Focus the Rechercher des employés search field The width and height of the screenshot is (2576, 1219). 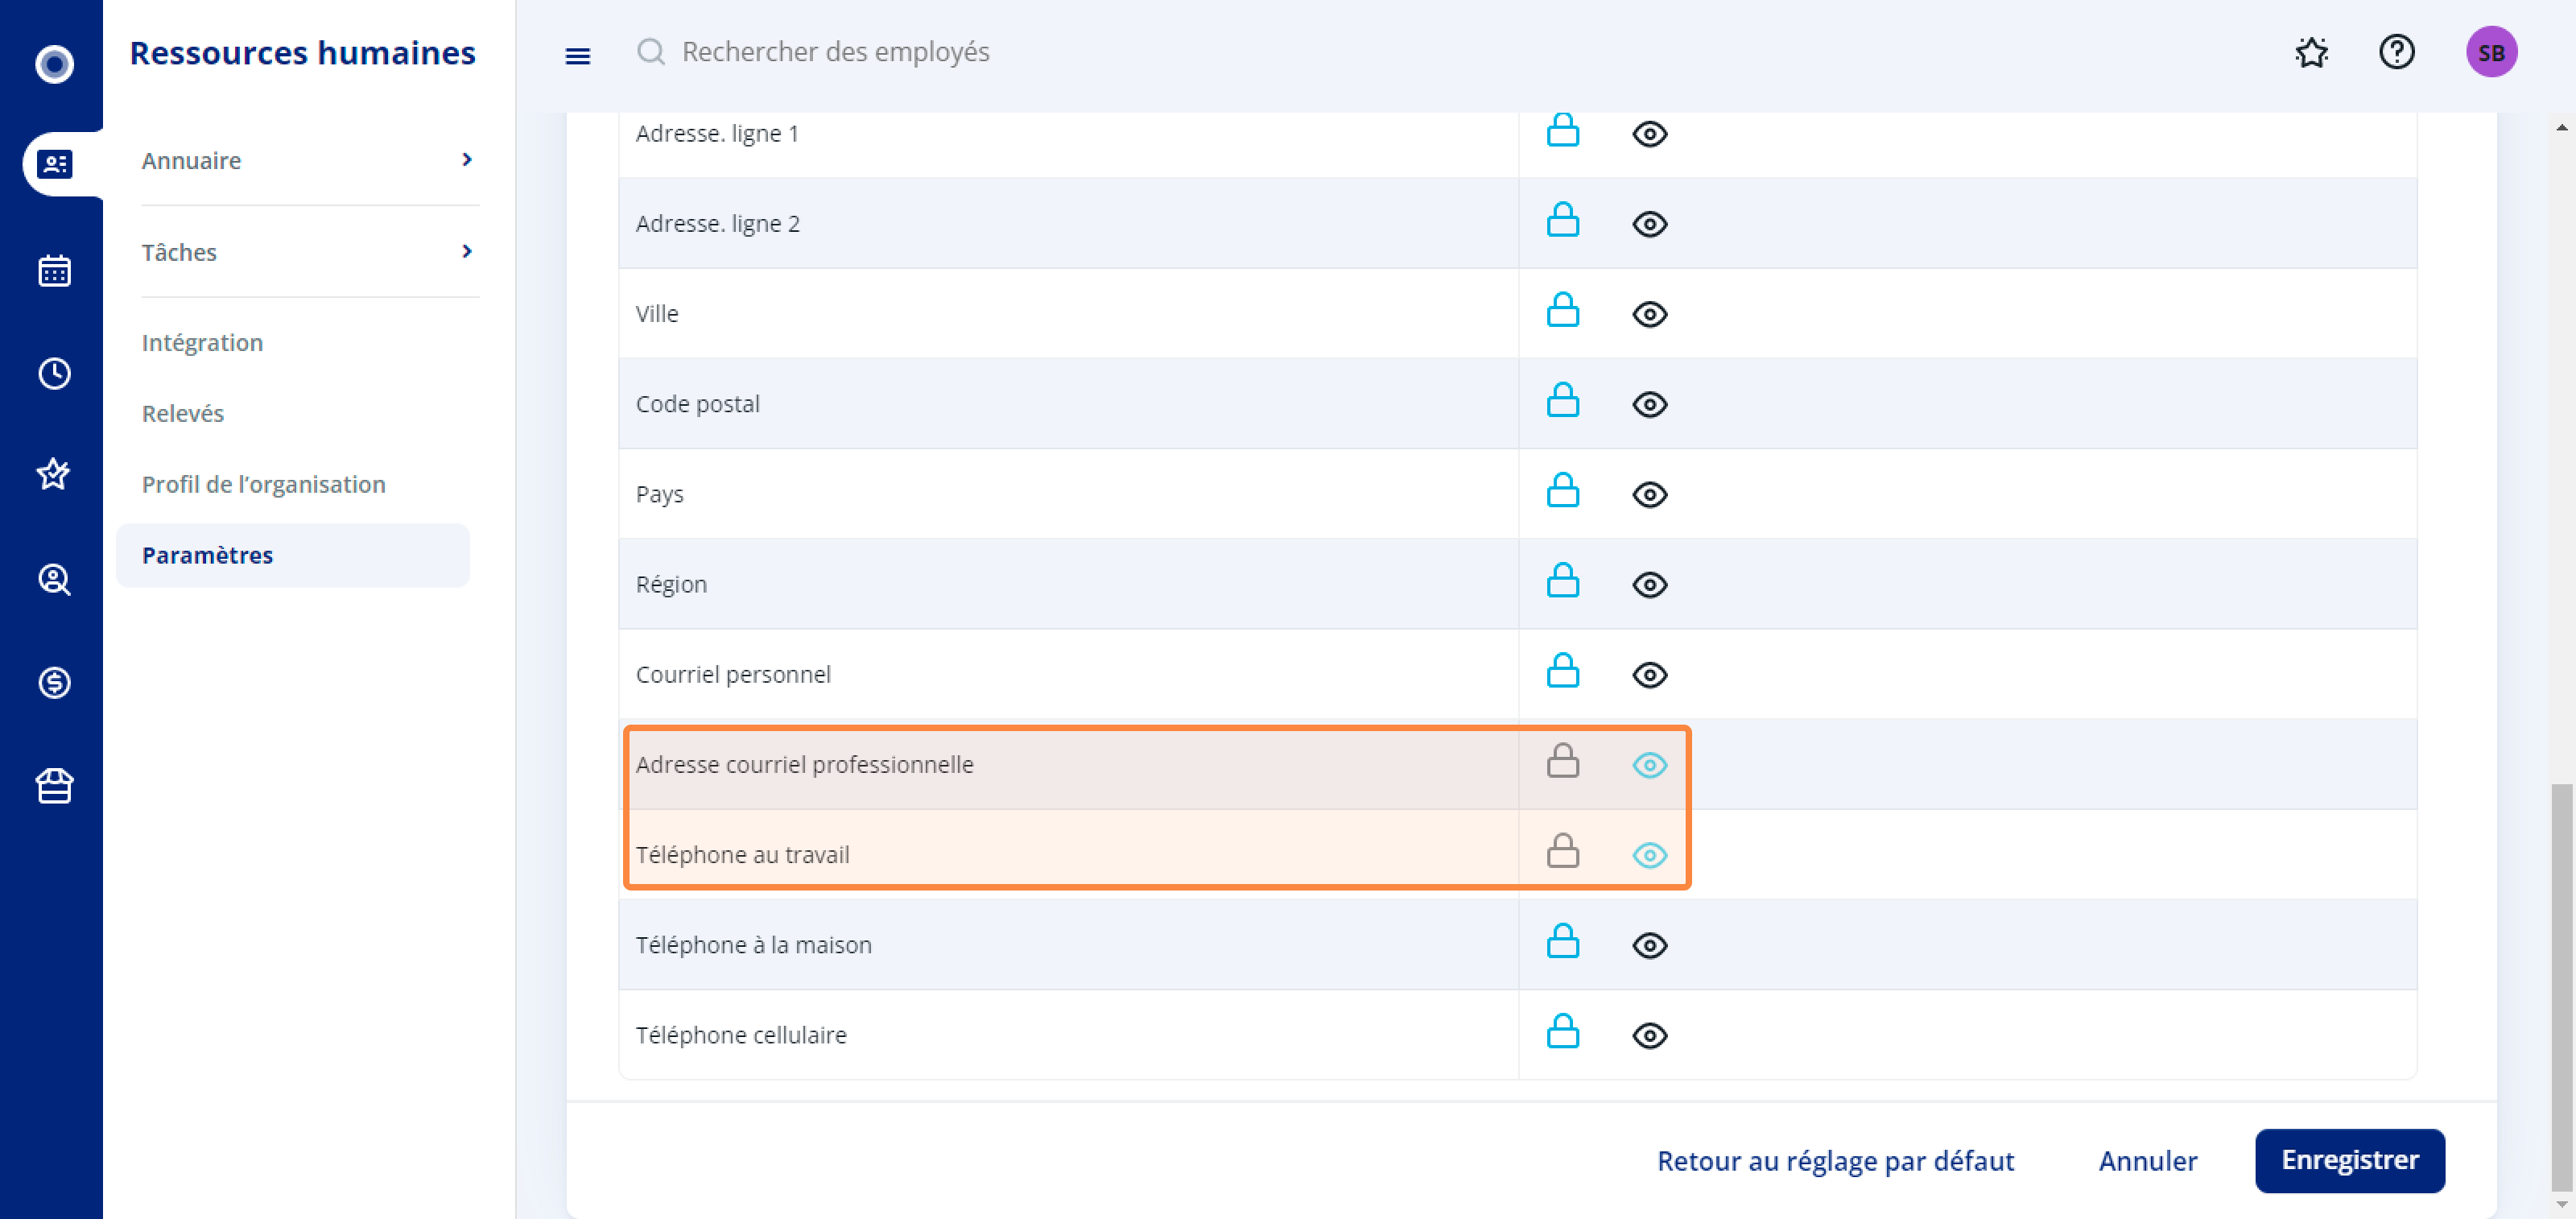pos(836,51)
